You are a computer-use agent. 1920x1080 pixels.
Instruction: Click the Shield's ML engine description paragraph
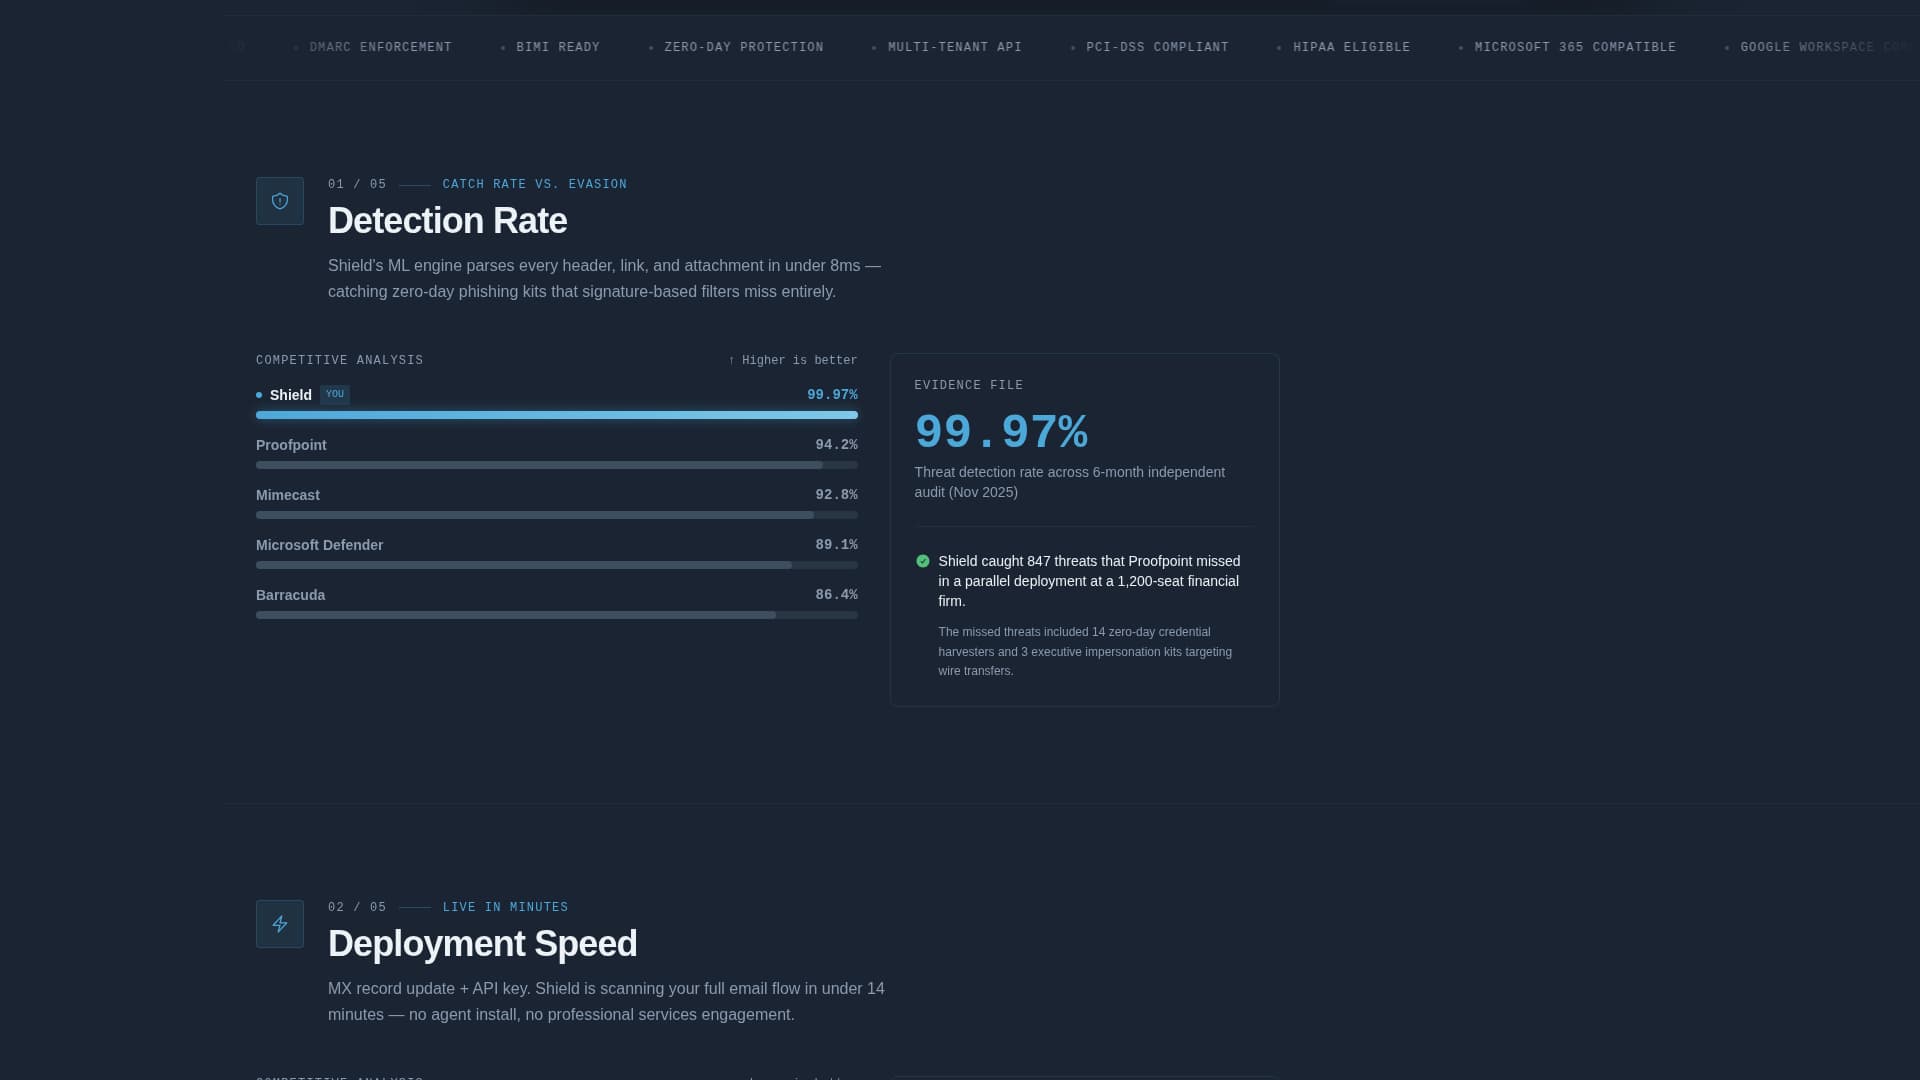(x=605, y=279)
